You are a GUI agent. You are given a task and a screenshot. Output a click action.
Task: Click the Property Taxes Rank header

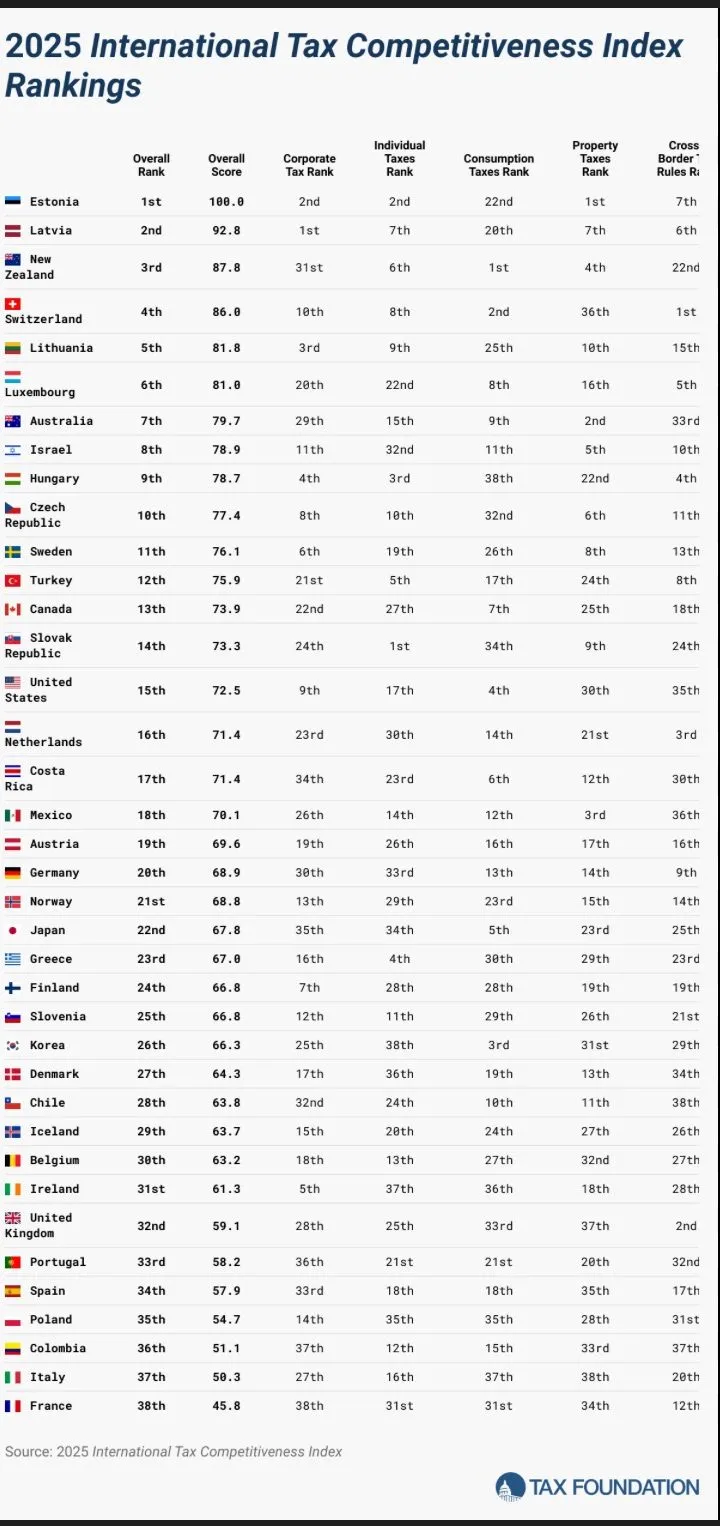pos(595,159)
